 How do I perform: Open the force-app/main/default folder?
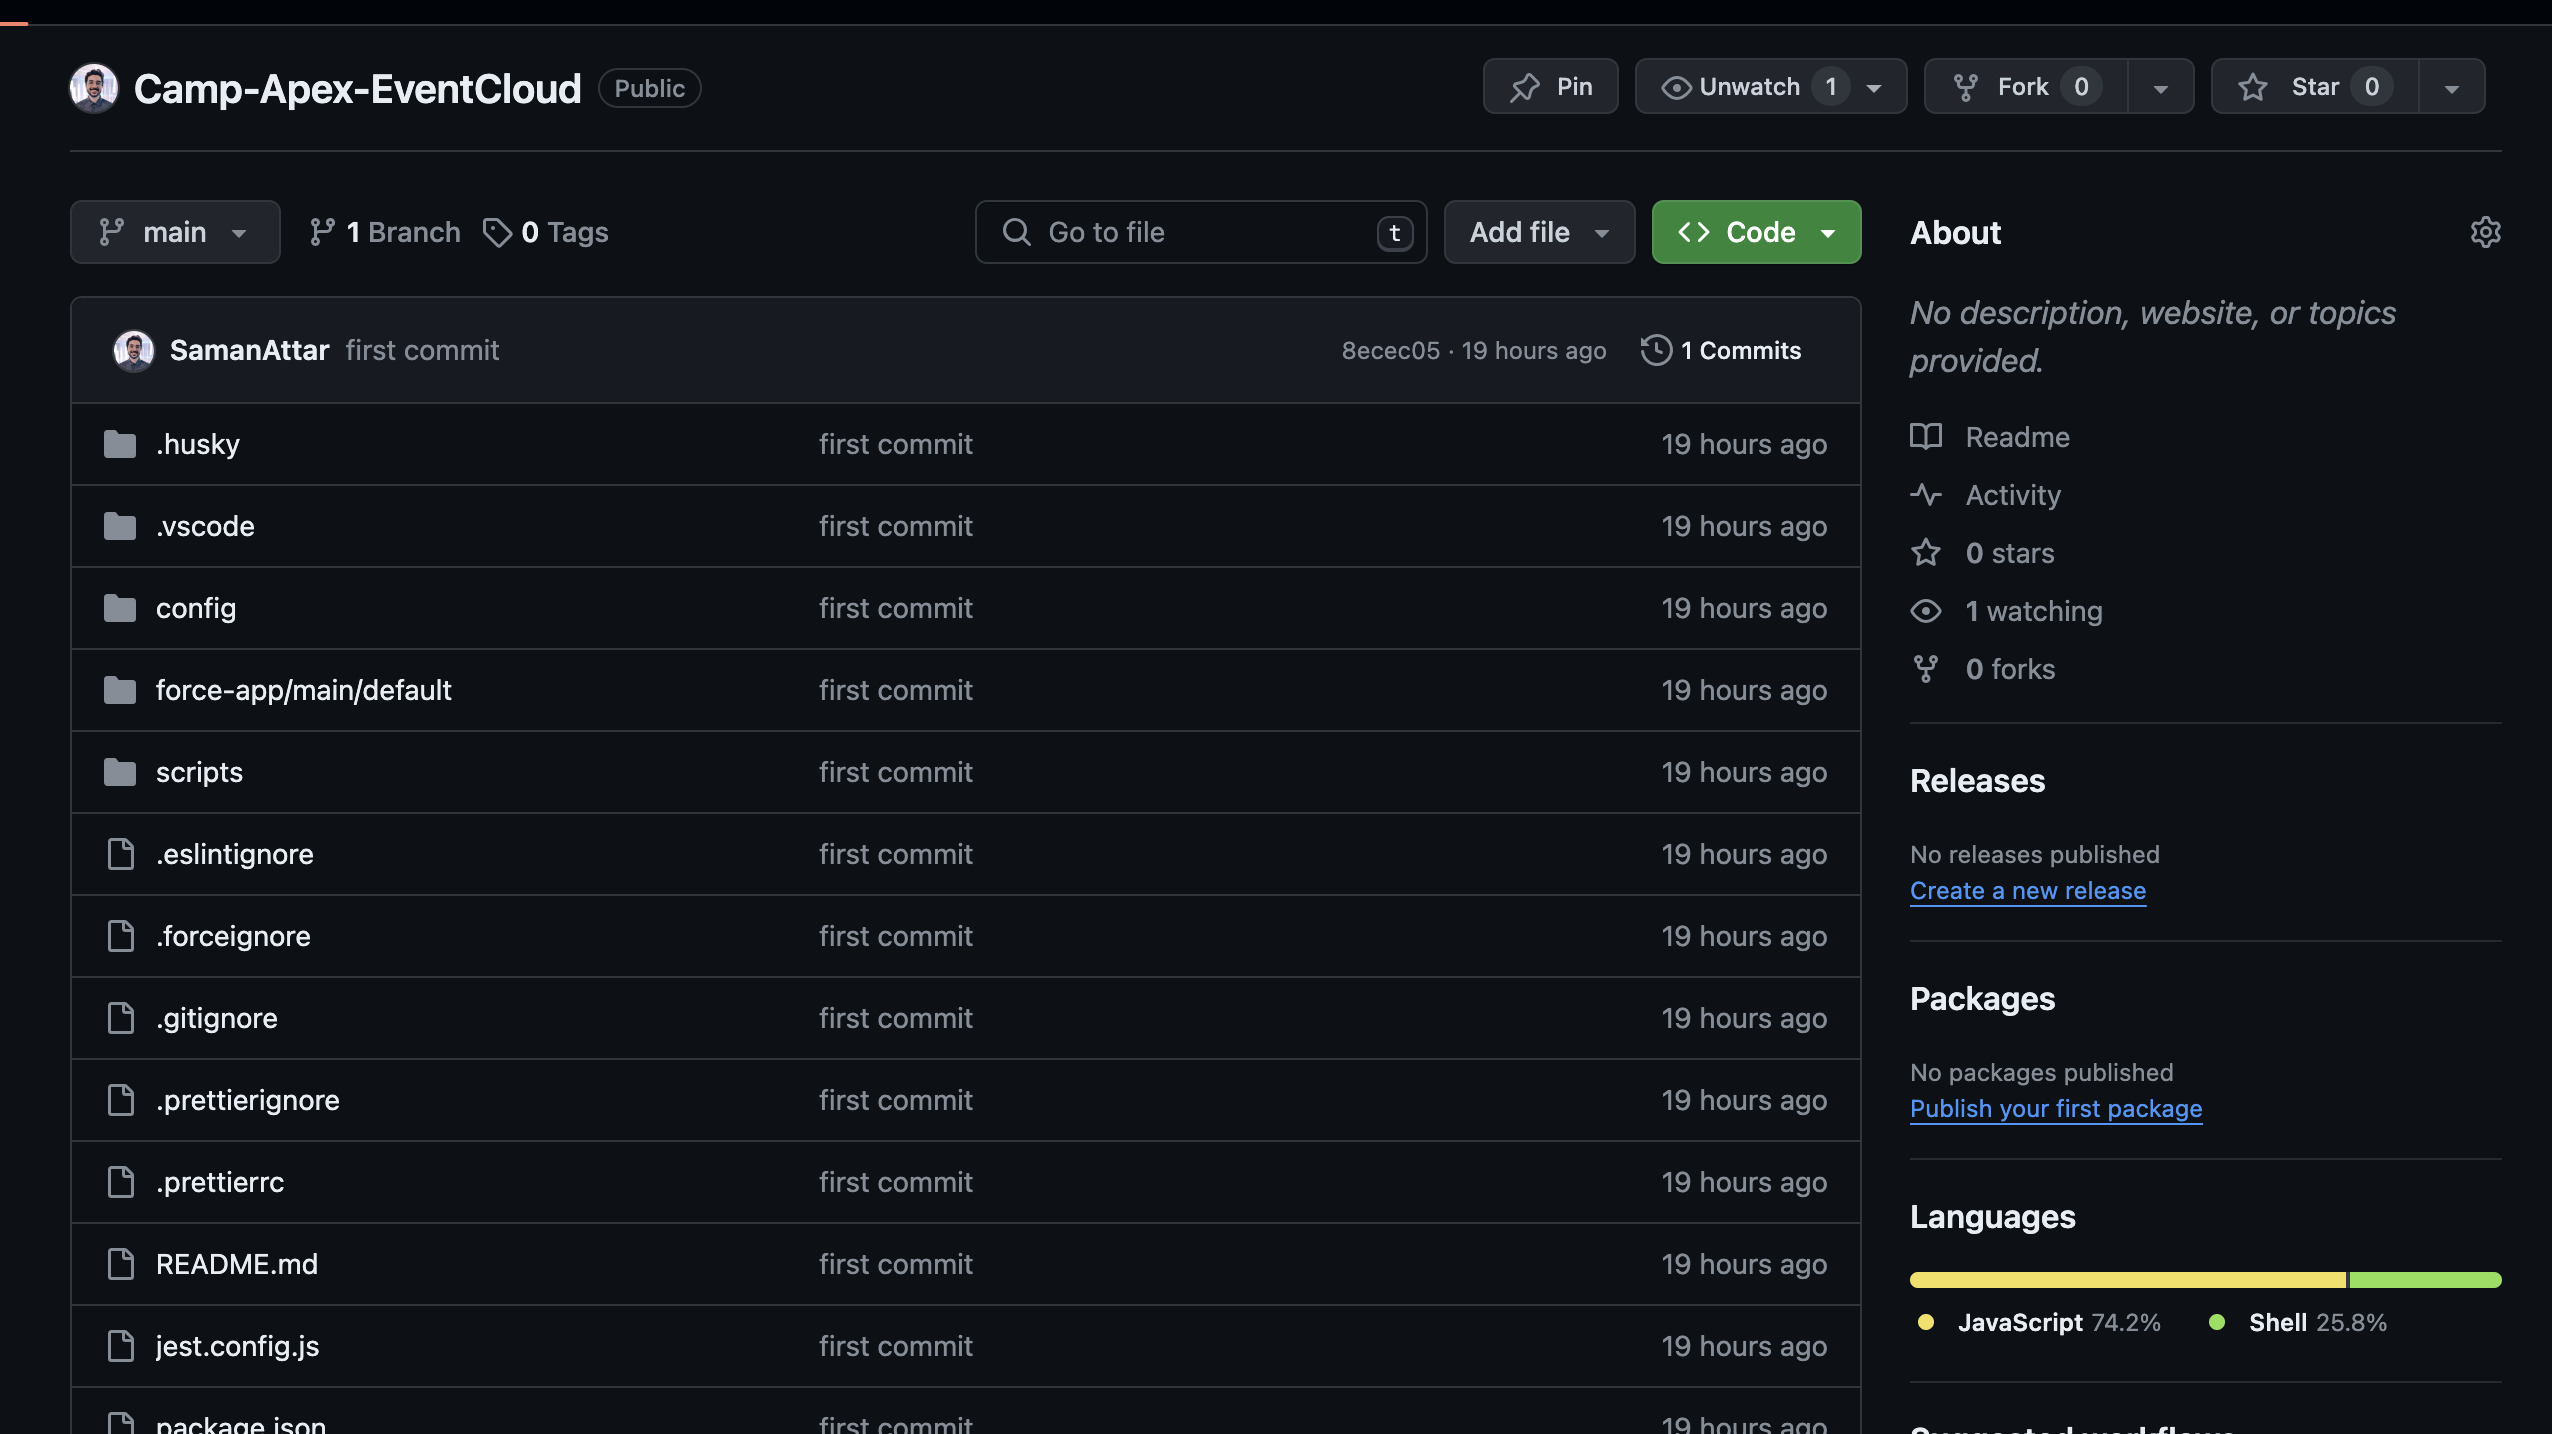tap(304, 690)
